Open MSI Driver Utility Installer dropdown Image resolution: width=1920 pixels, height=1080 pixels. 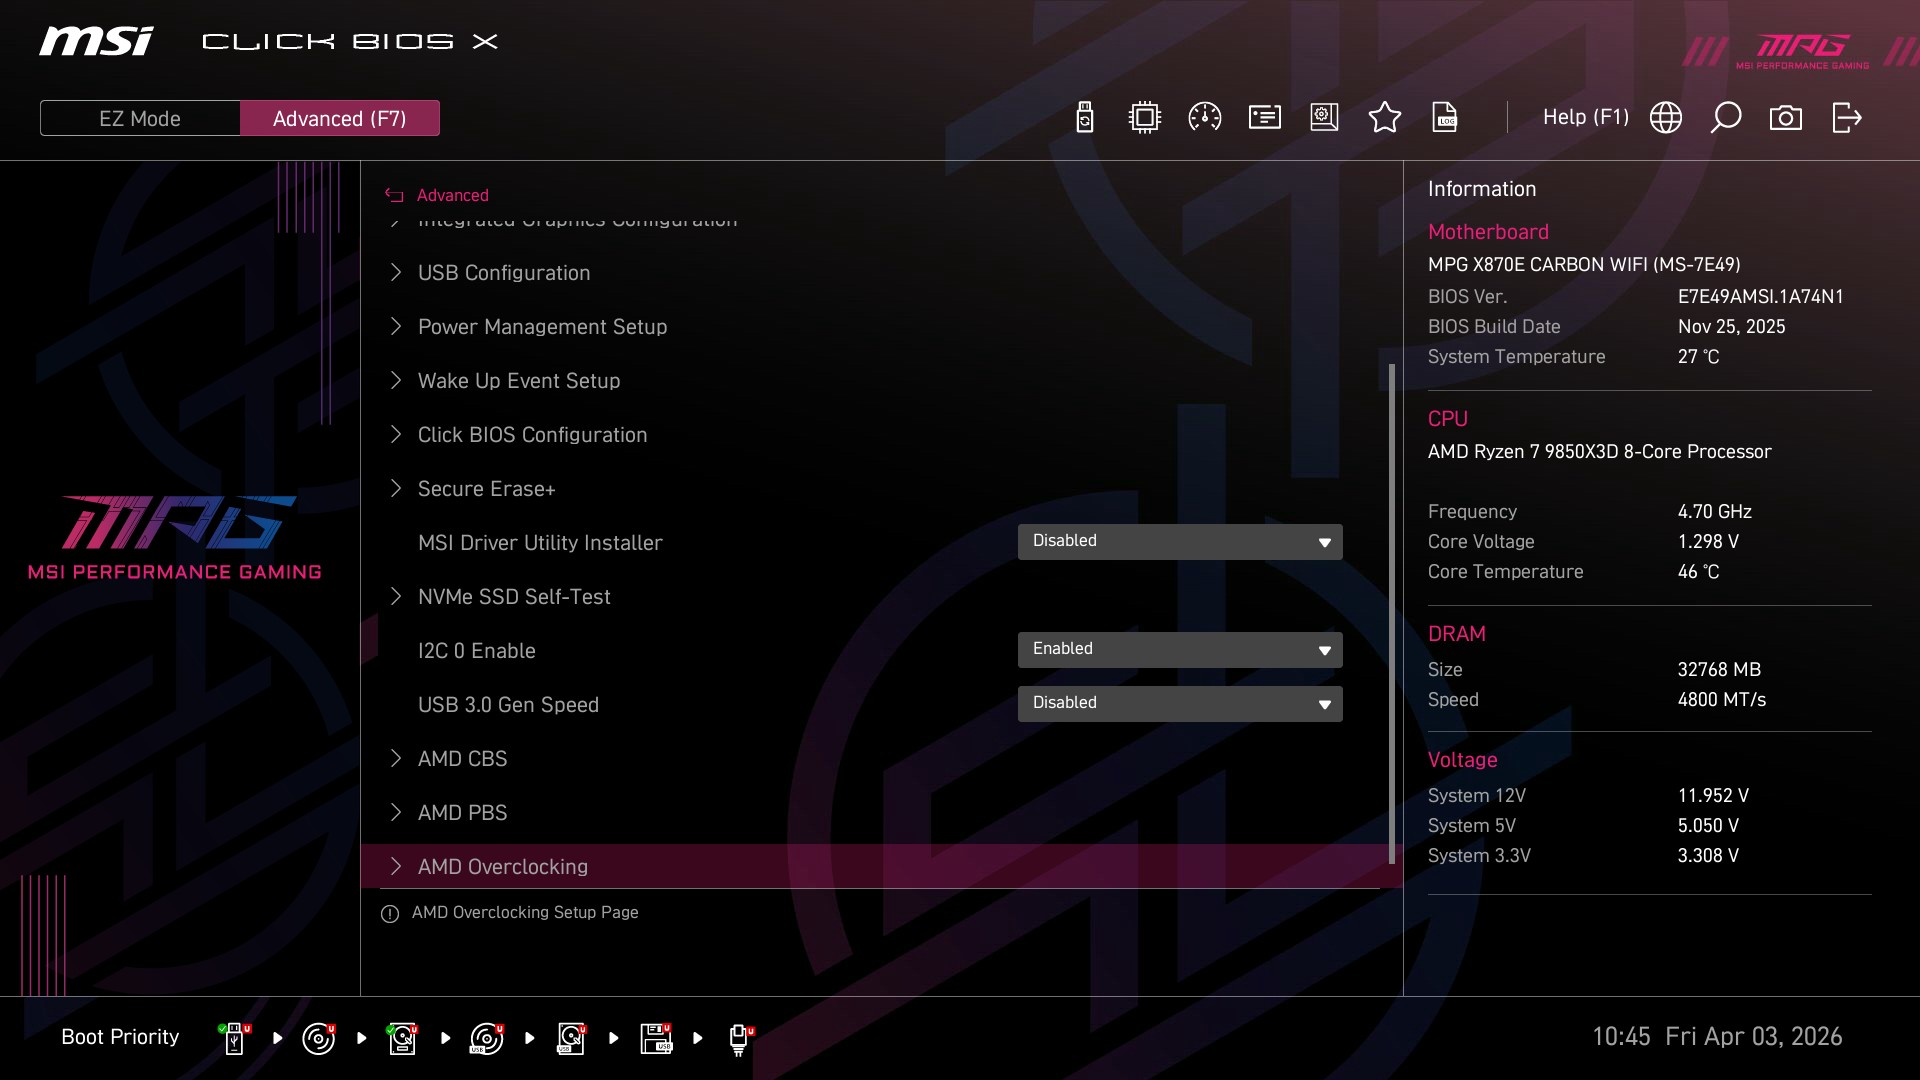click(1179, 542)
